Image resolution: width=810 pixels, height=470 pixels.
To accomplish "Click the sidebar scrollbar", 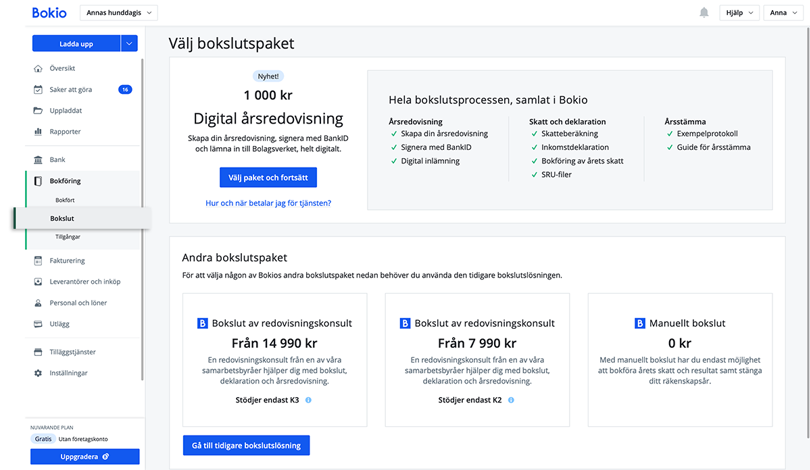I will pyautogui.click(x=142, y=220).
